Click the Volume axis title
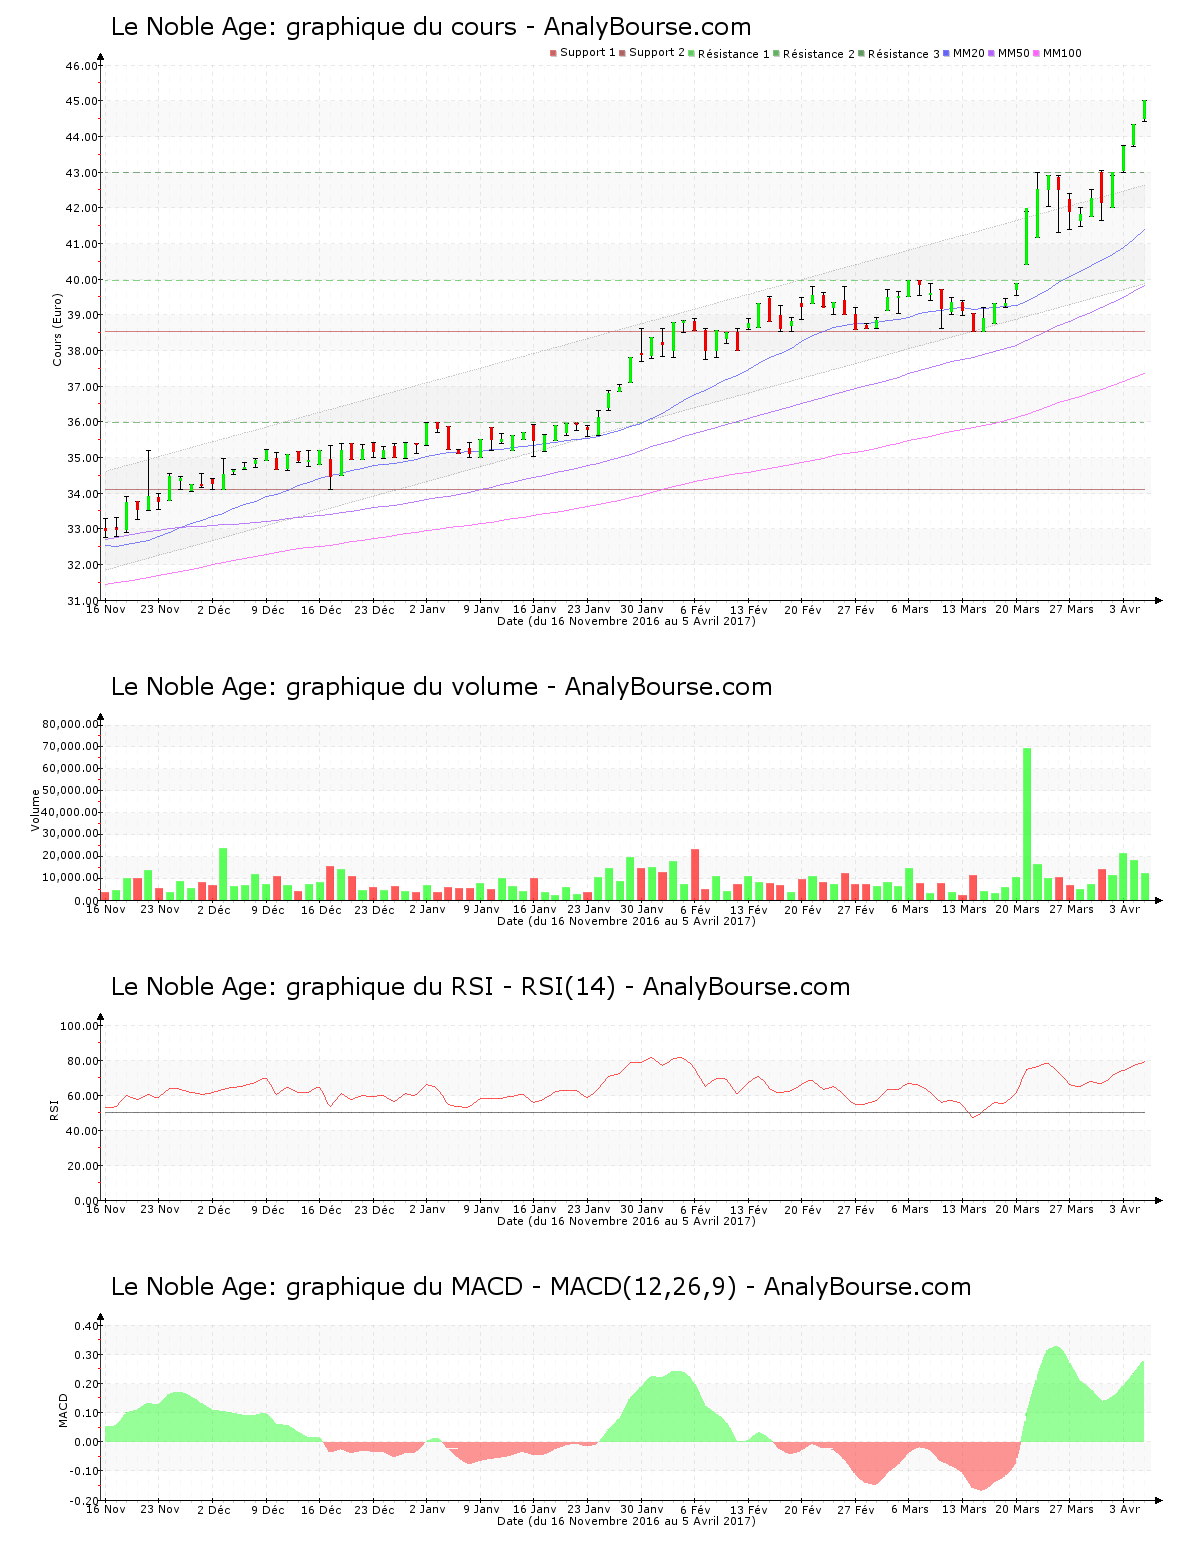 [x=36, y=810]
